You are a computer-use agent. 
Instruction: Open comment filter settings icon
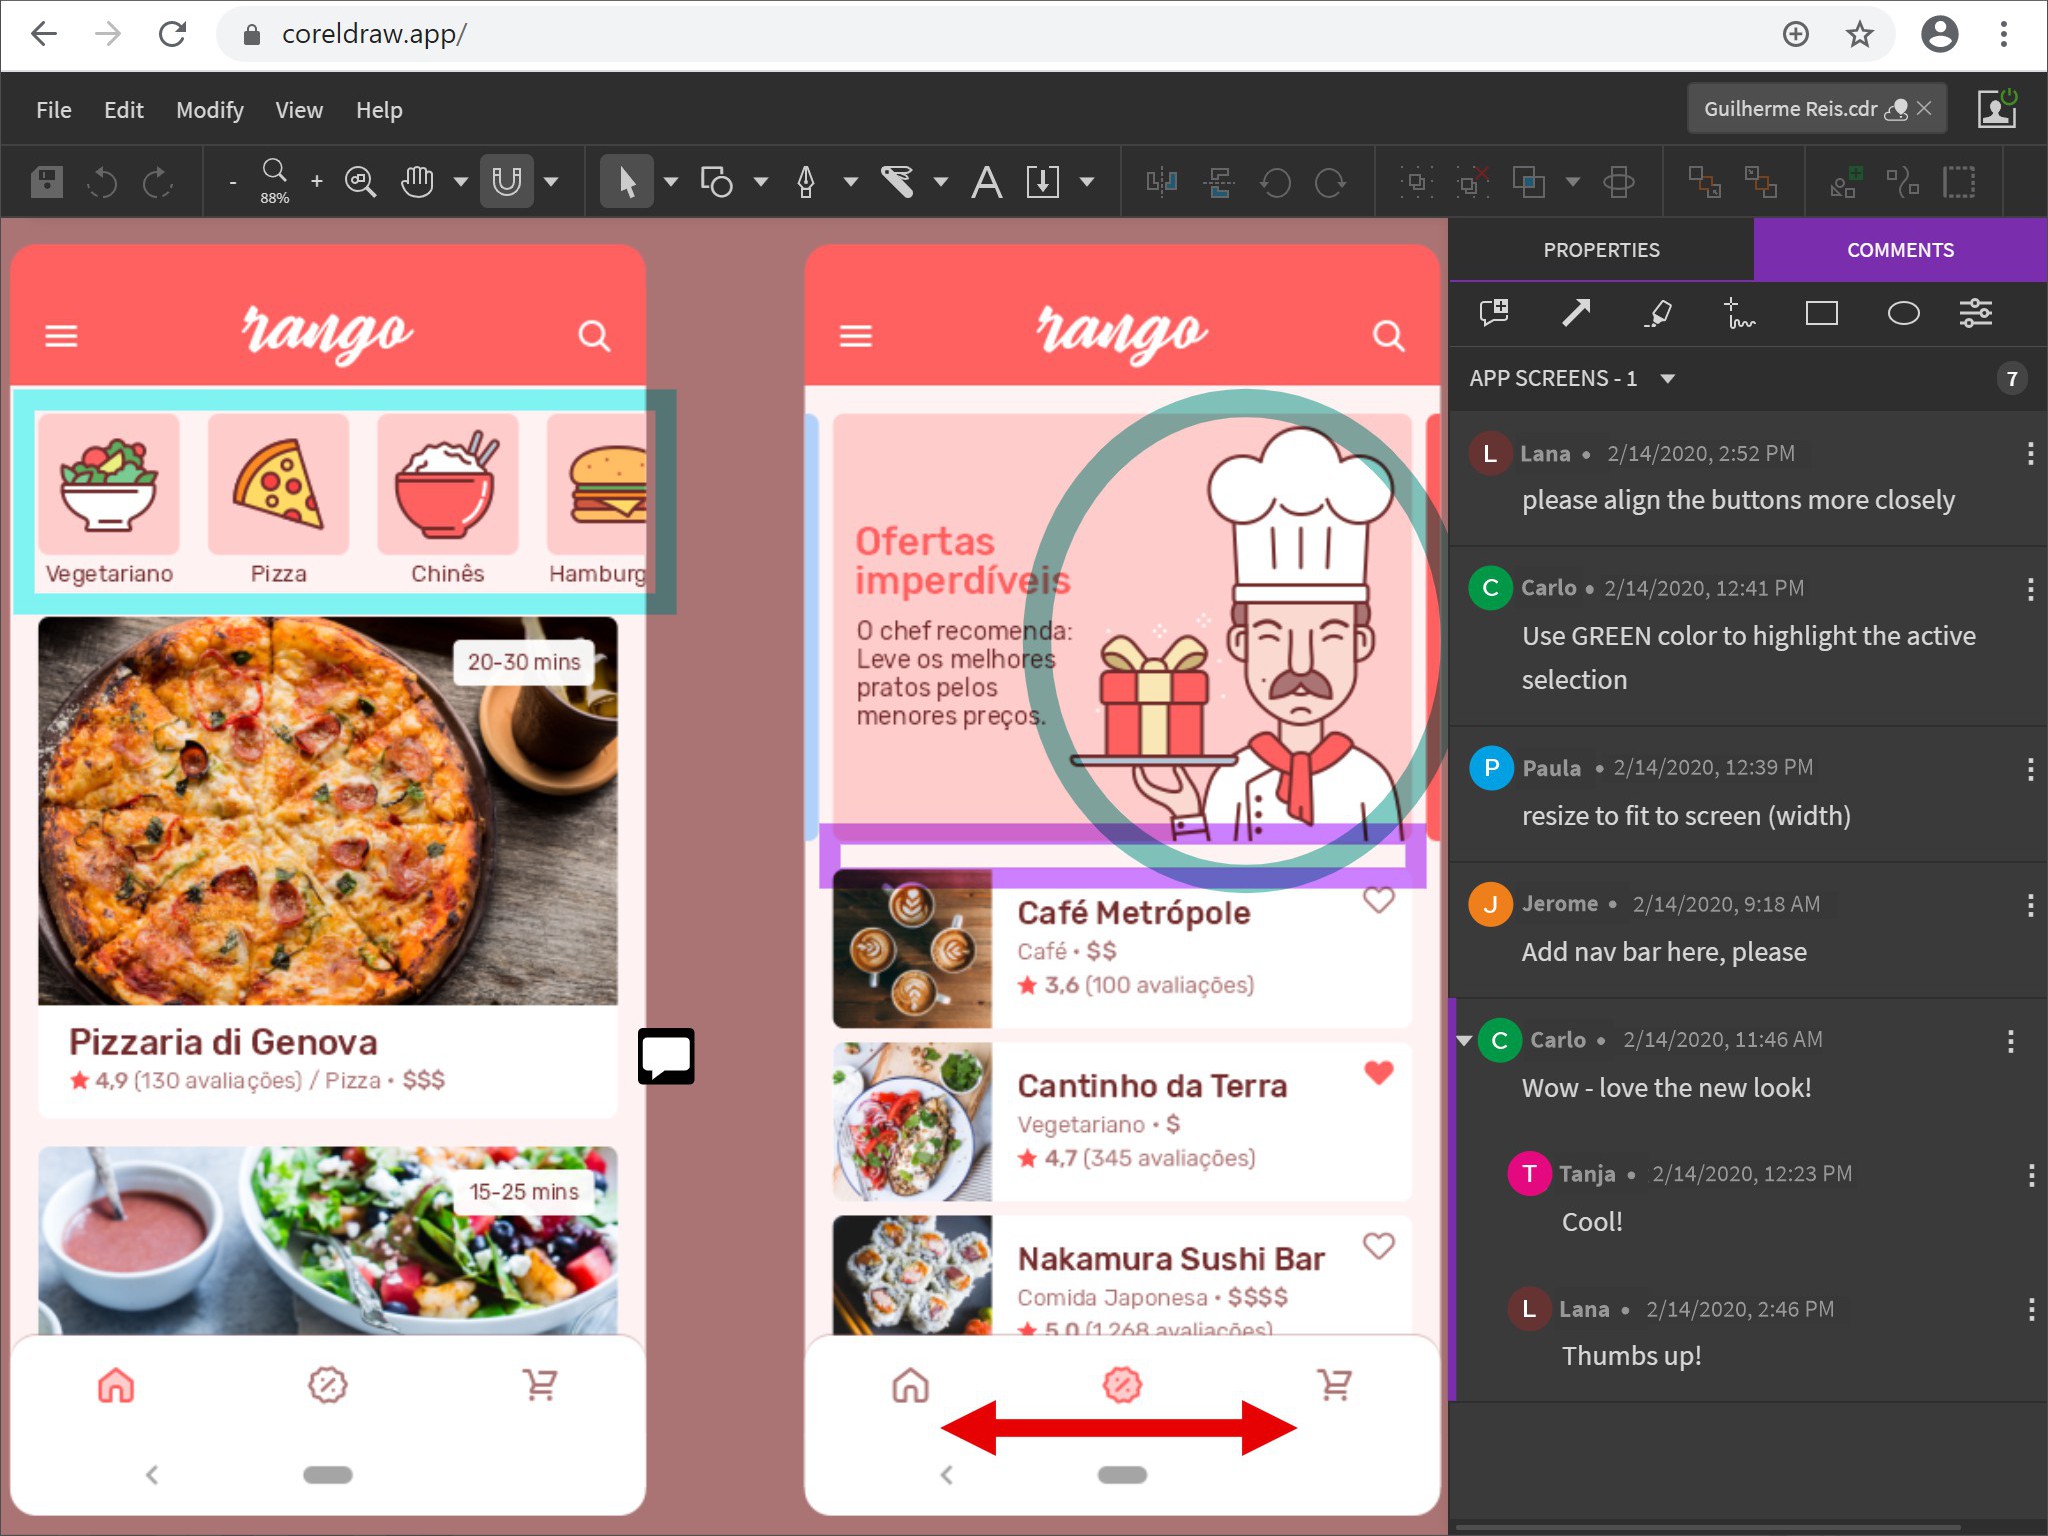point(1976,314)
